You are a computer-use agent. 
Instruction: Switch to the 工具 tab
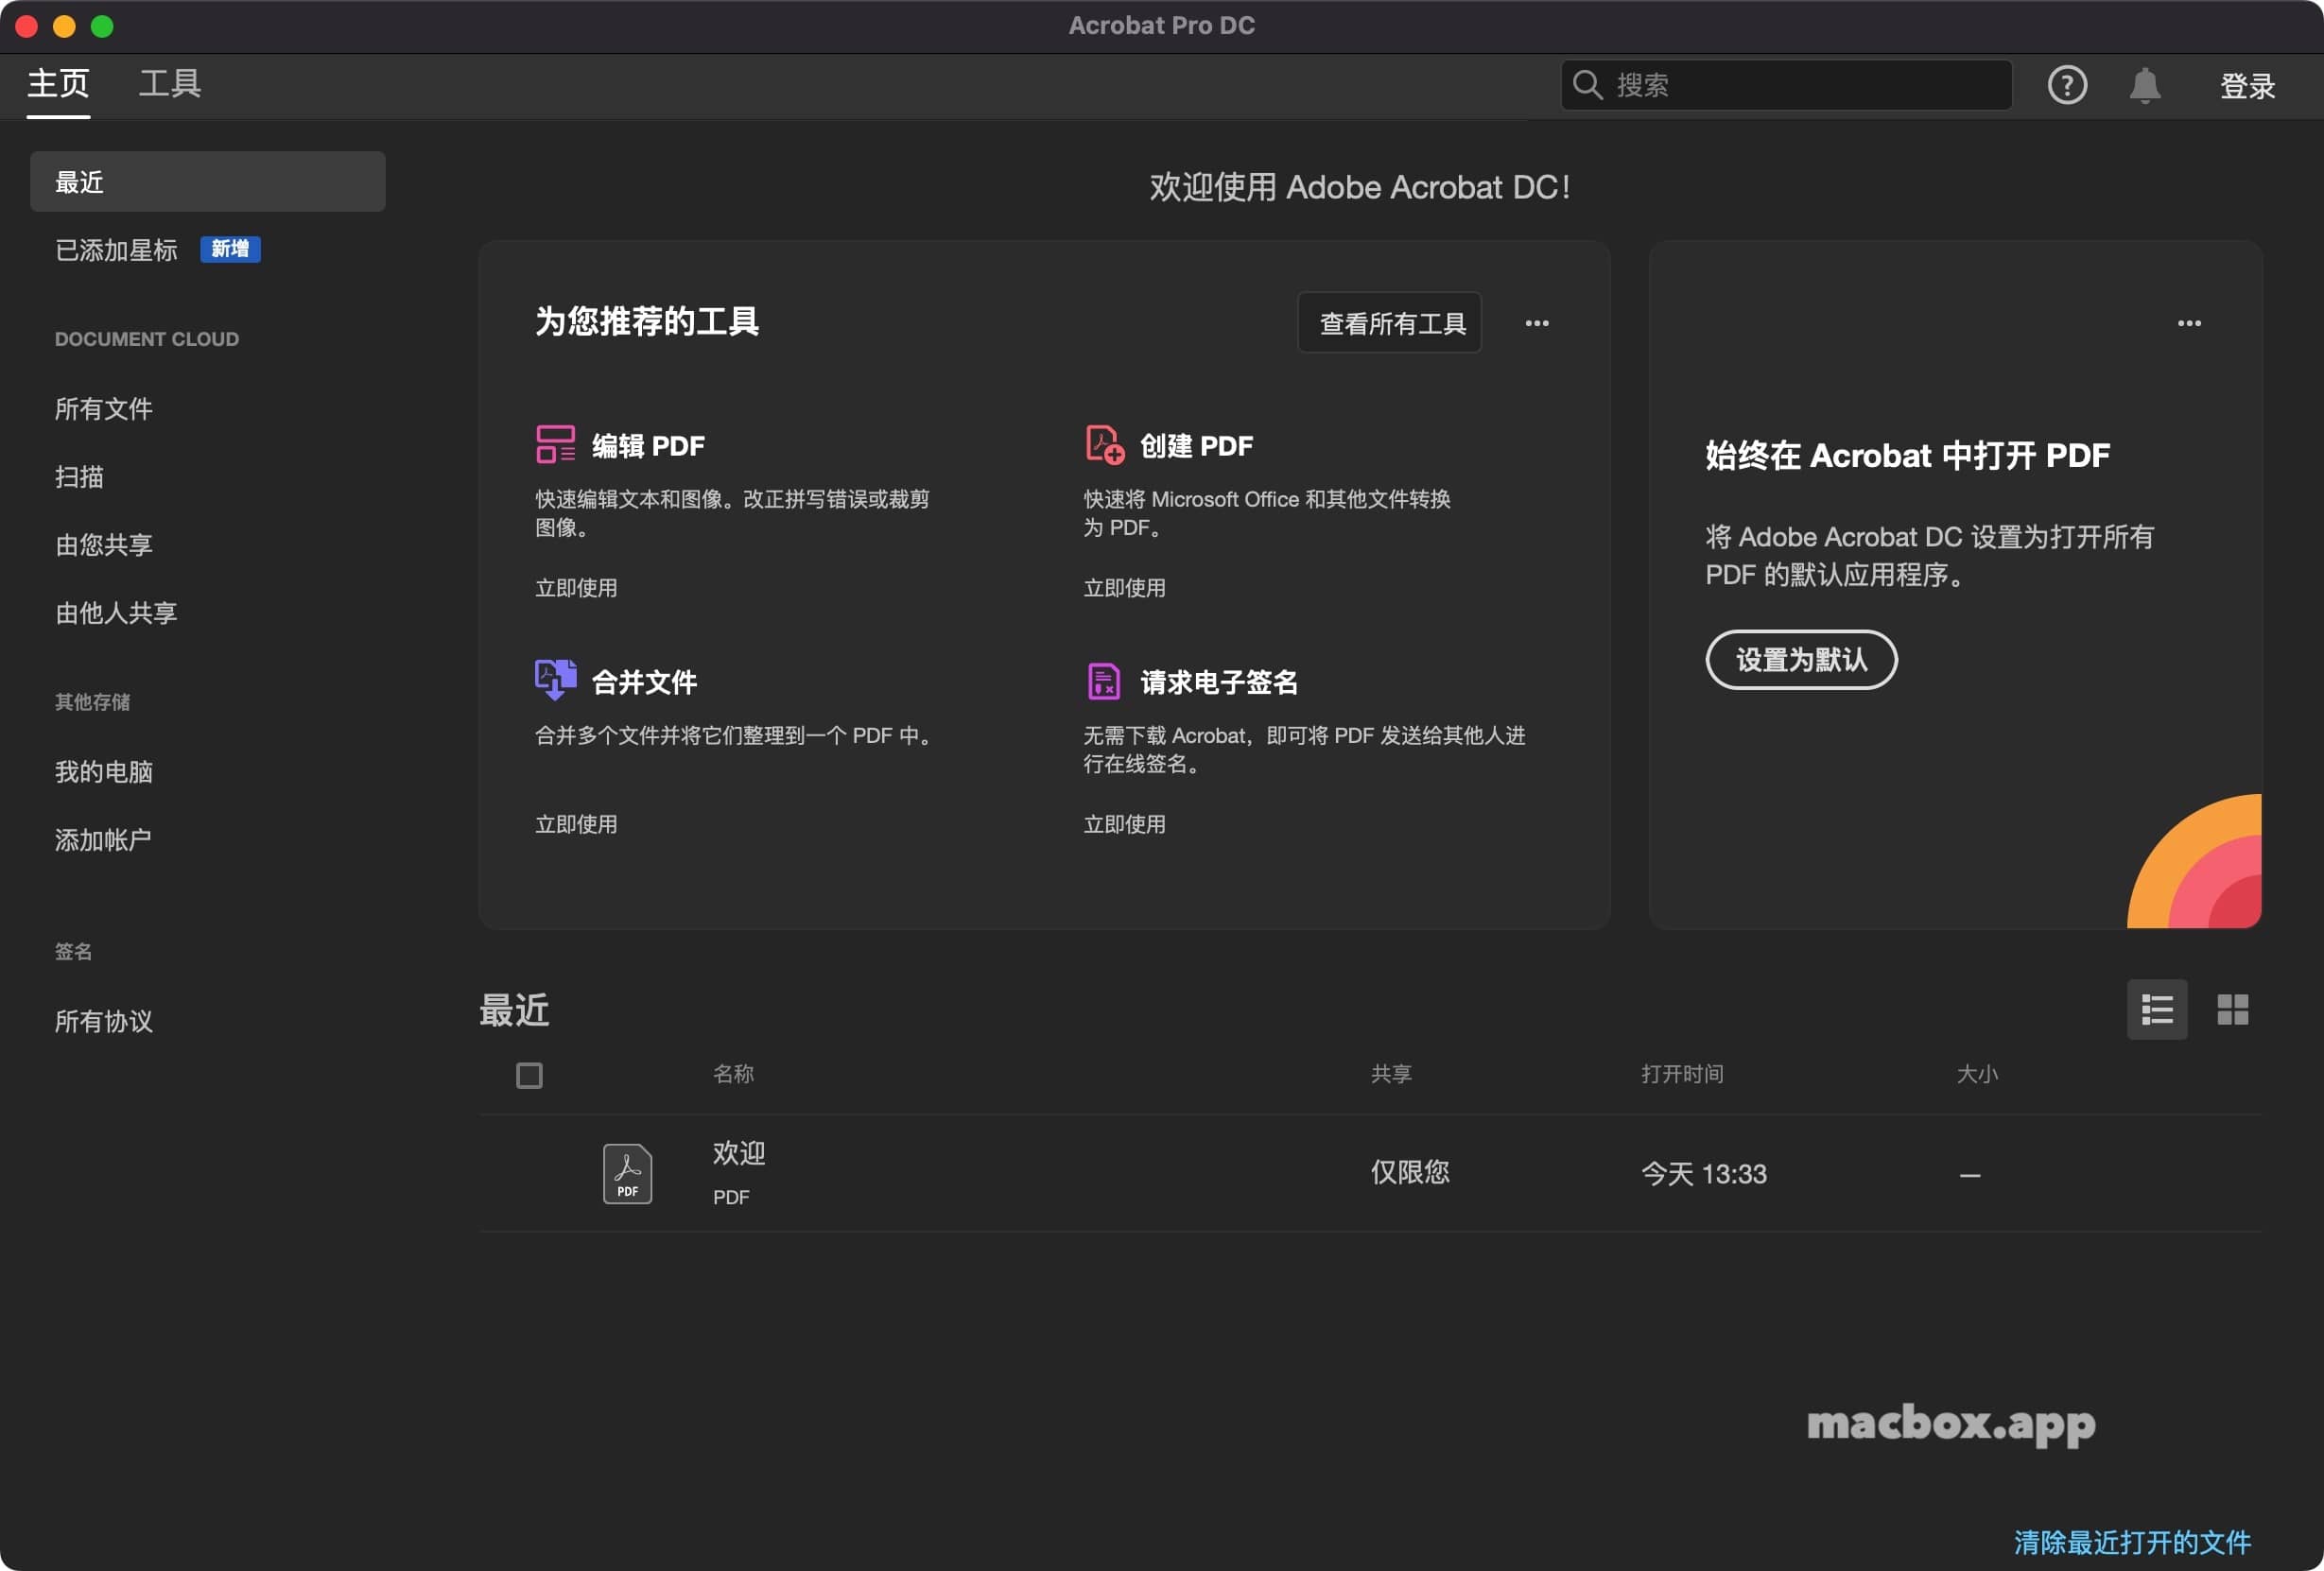tap(170, 83)
